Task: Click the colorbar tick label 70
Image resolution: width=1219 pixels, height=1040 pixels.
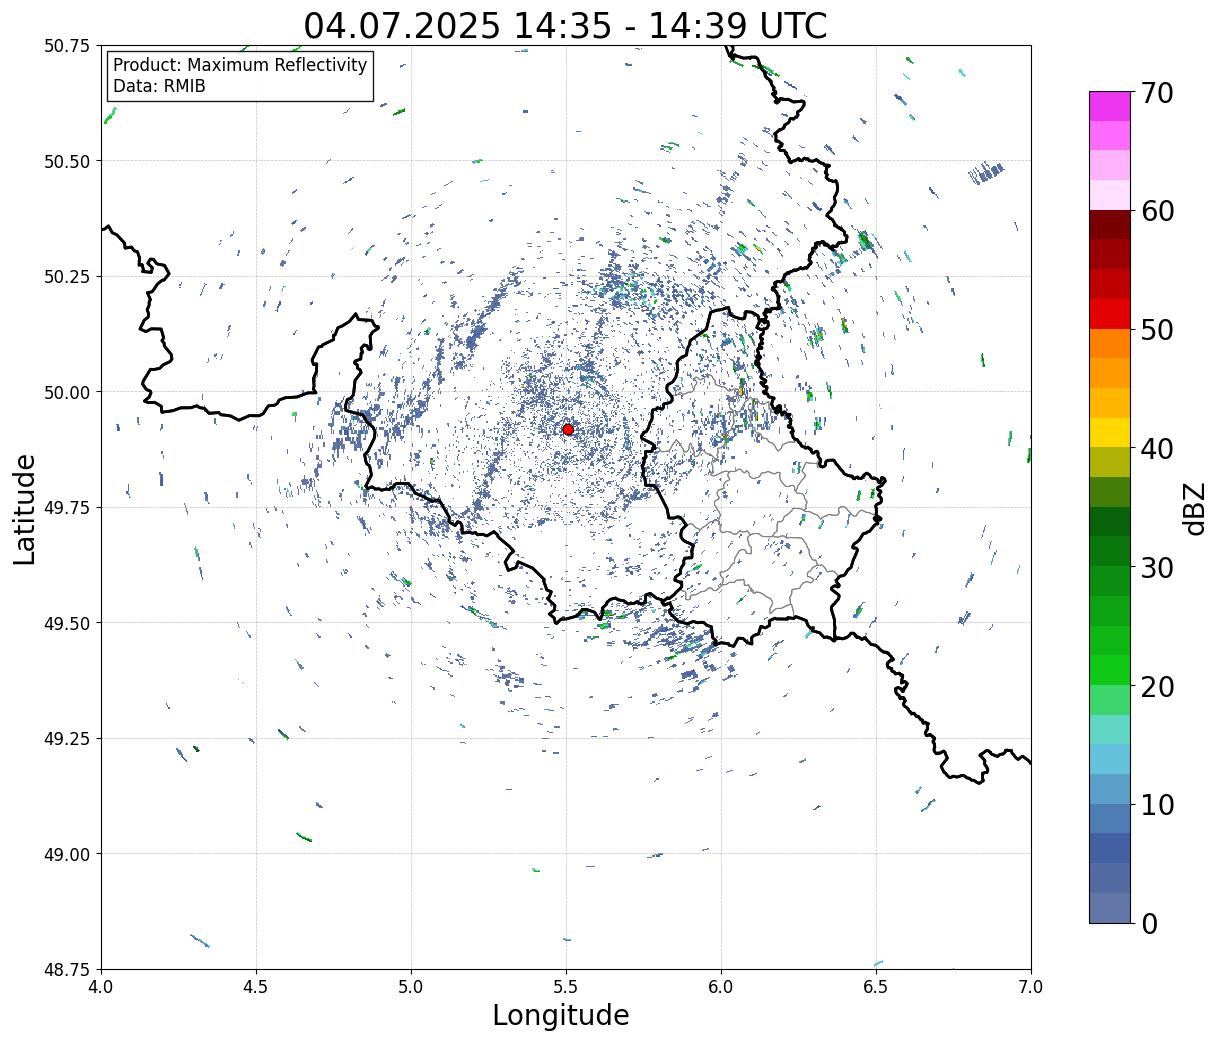Action: pyautogui.click(x=1156, y=93)
